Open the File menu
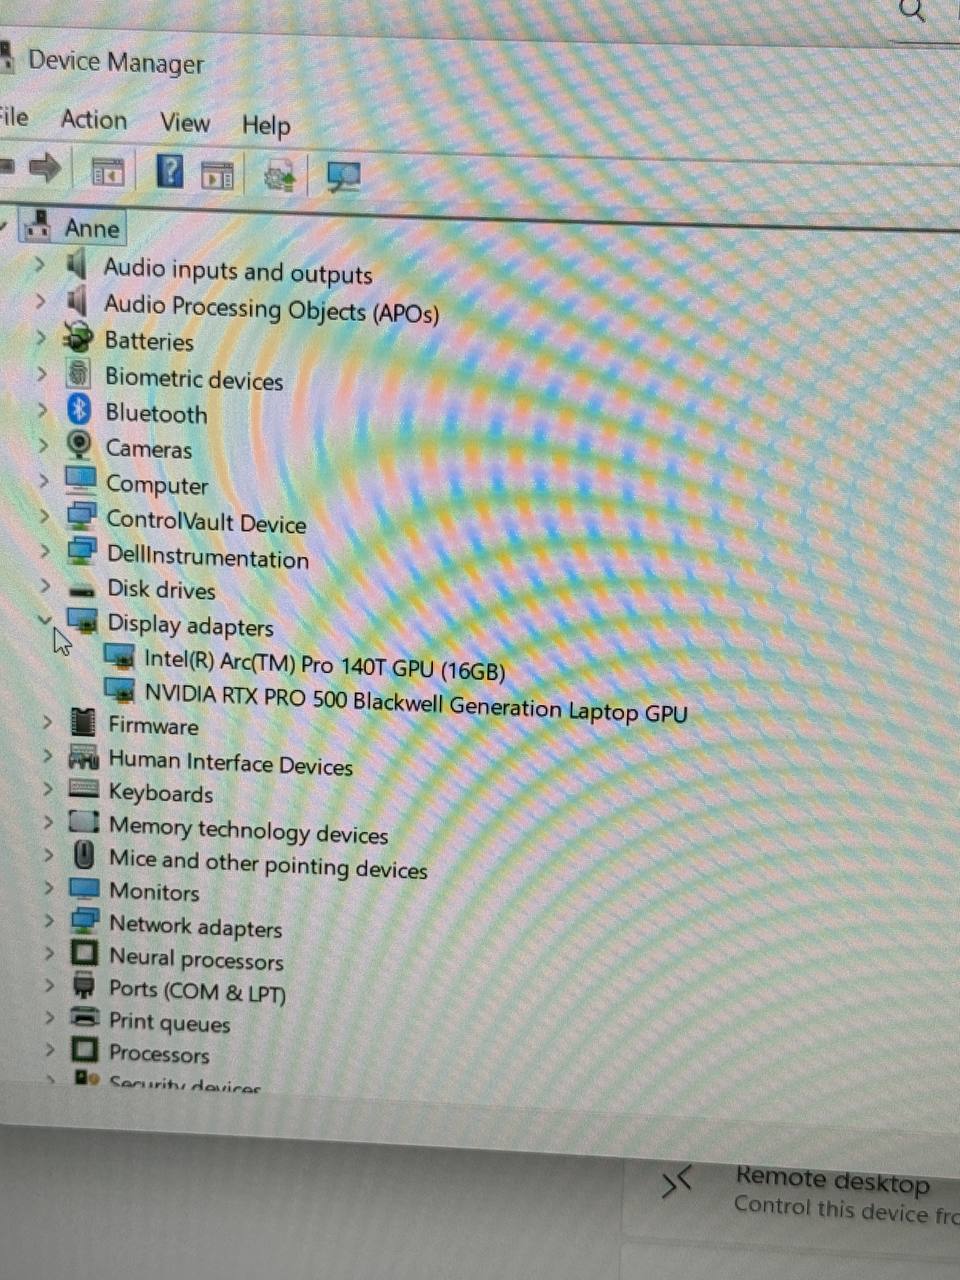The image size is (960, 1280). click(x=13, y=117)
